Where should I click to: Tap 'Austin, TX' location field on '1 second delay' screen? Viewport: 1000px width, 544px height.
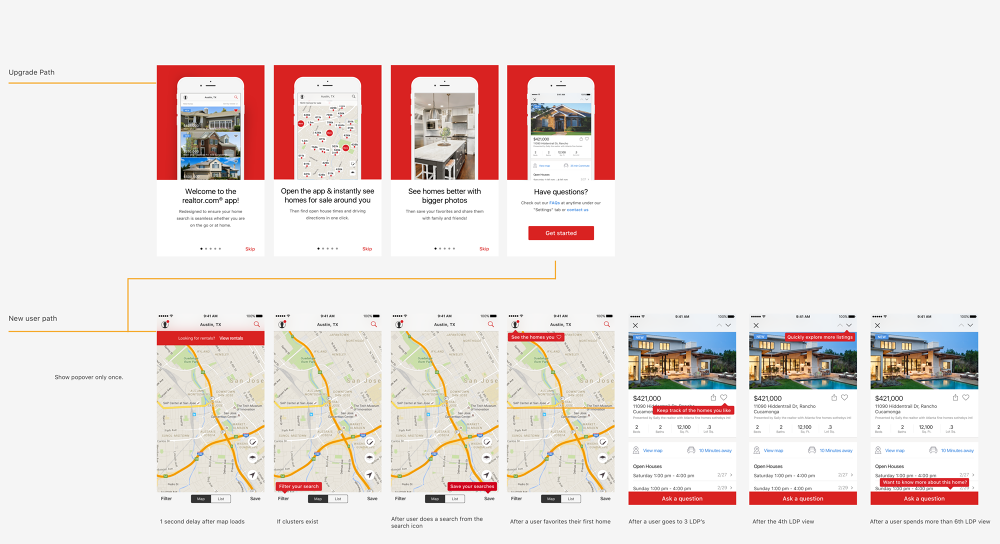[x=210, y=324]
